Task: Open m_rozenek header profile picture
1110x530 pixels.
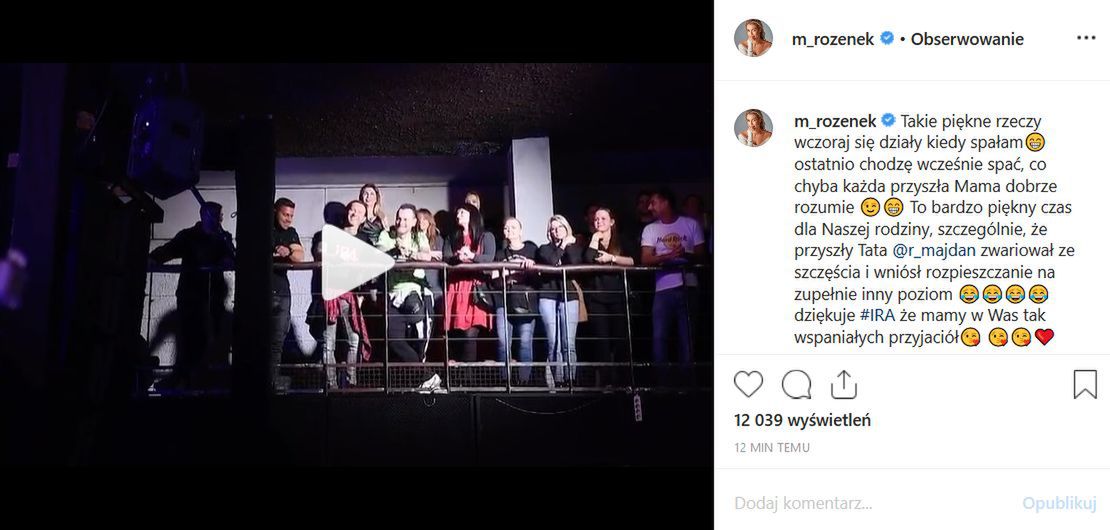Action: [x=753, y=38]
